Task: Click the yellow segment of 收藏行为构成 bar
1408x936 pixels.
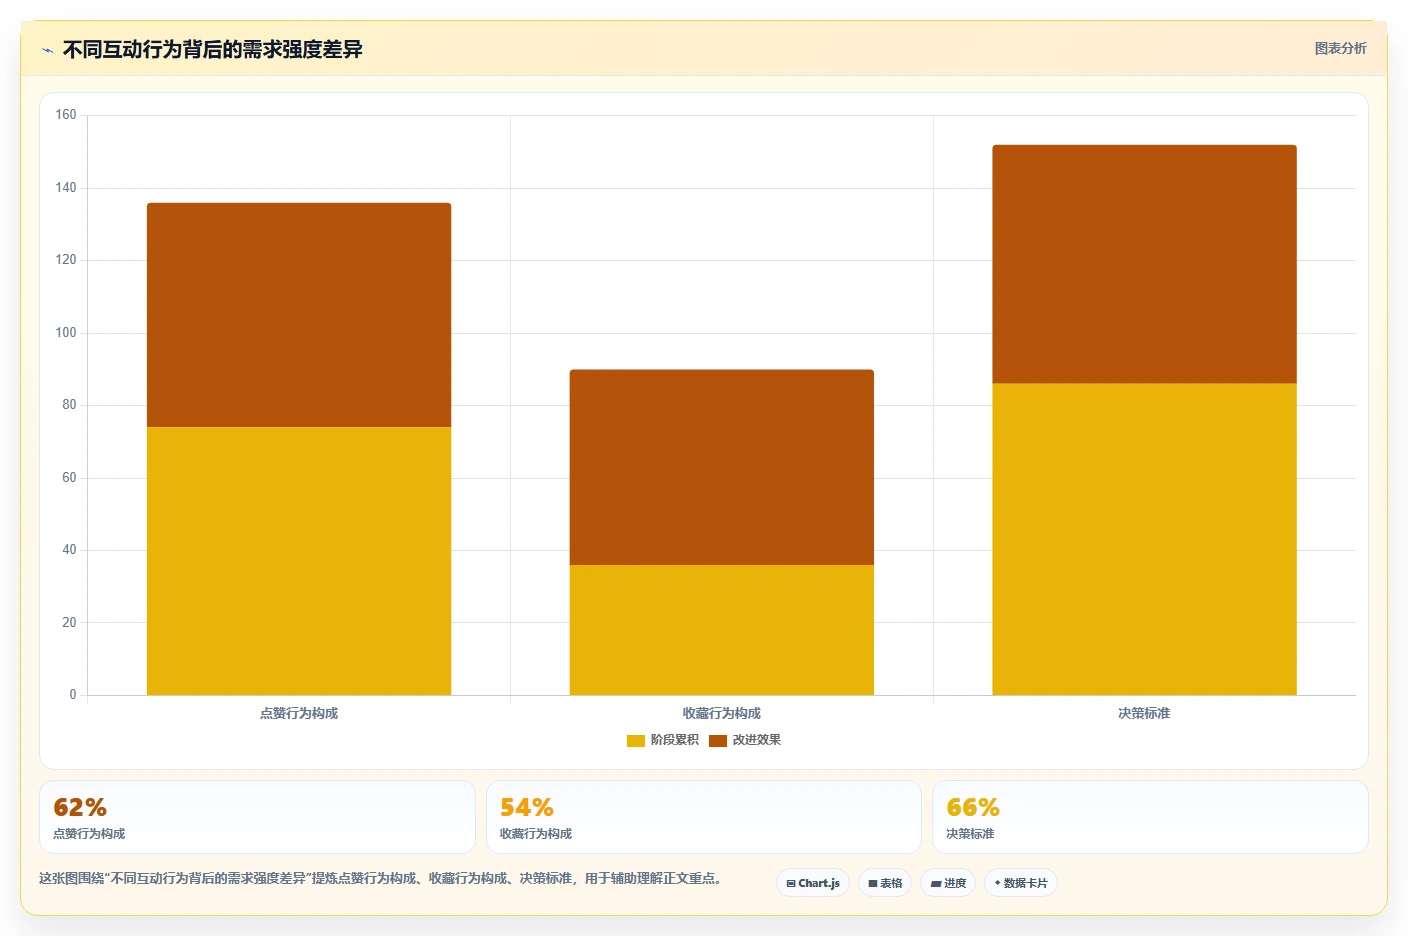Action: pyautogui.click(x=722, y=630)
